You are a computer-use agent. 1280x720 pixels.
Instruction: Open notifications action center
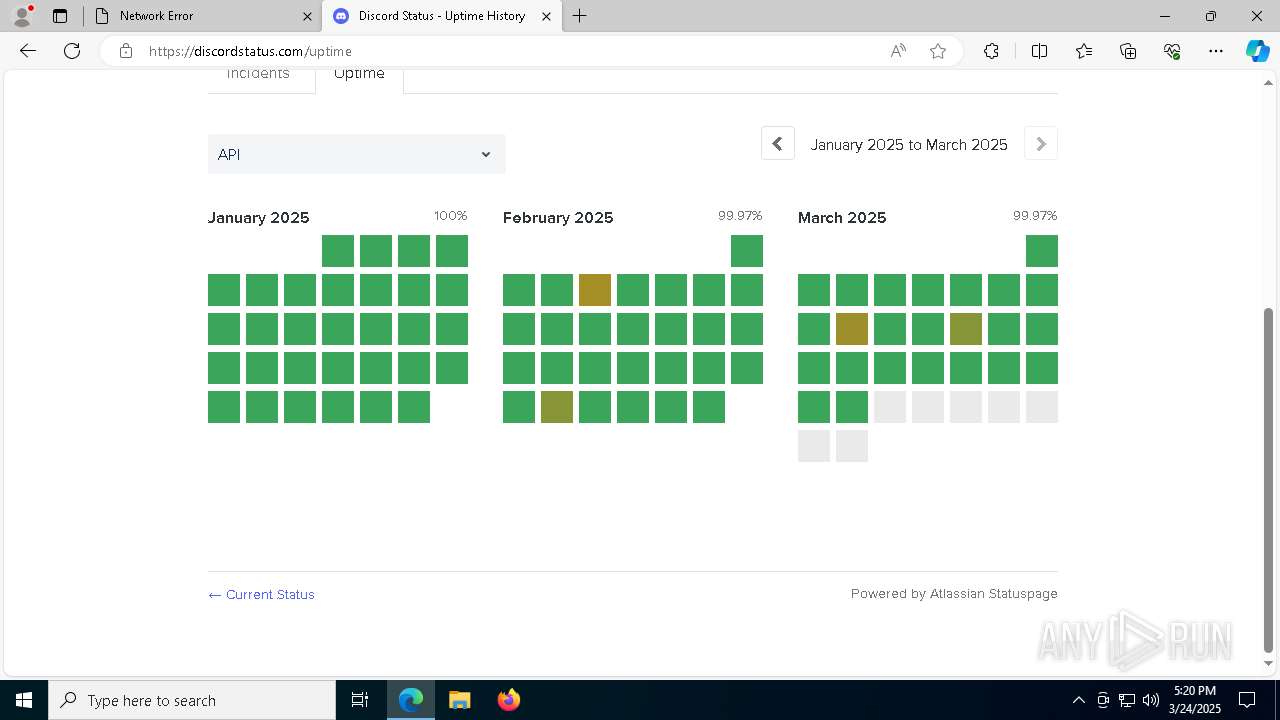tap(1247, 700)
